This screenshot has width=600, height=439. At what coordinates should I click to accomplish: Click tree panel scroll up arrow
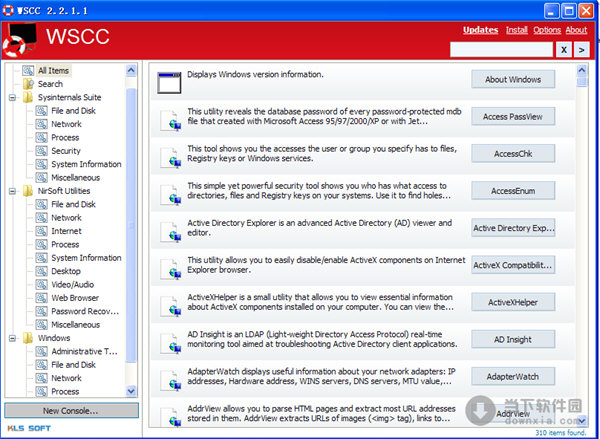[131, 70]
